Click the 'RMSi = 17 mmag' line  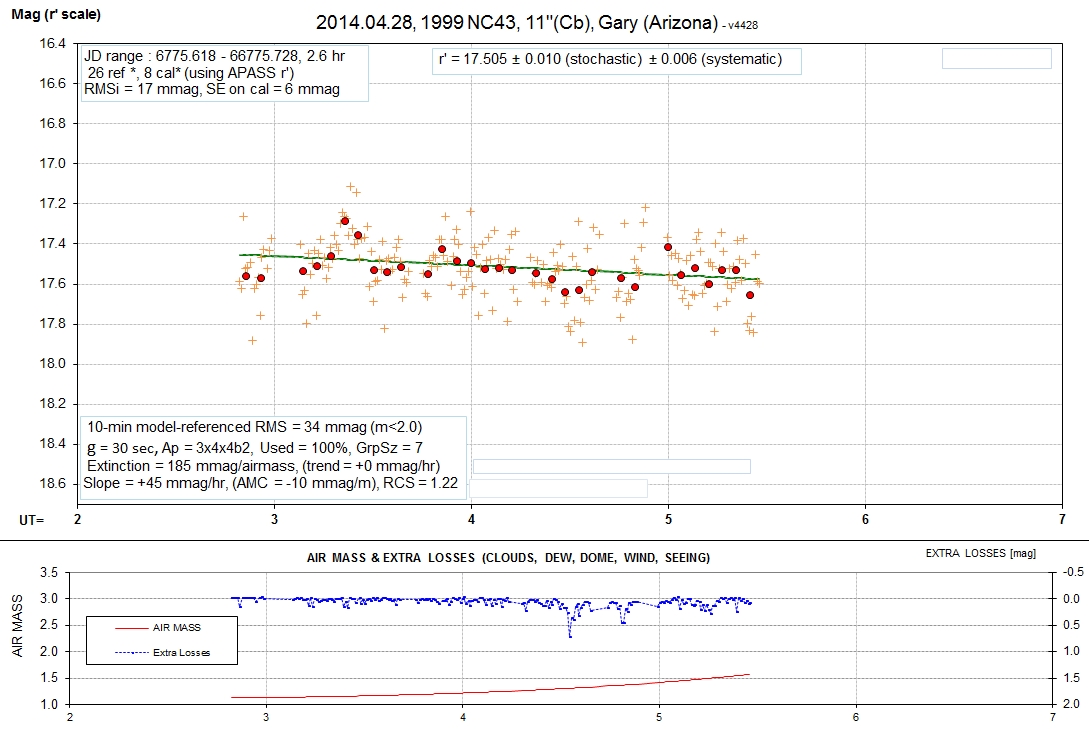(212, 90)
